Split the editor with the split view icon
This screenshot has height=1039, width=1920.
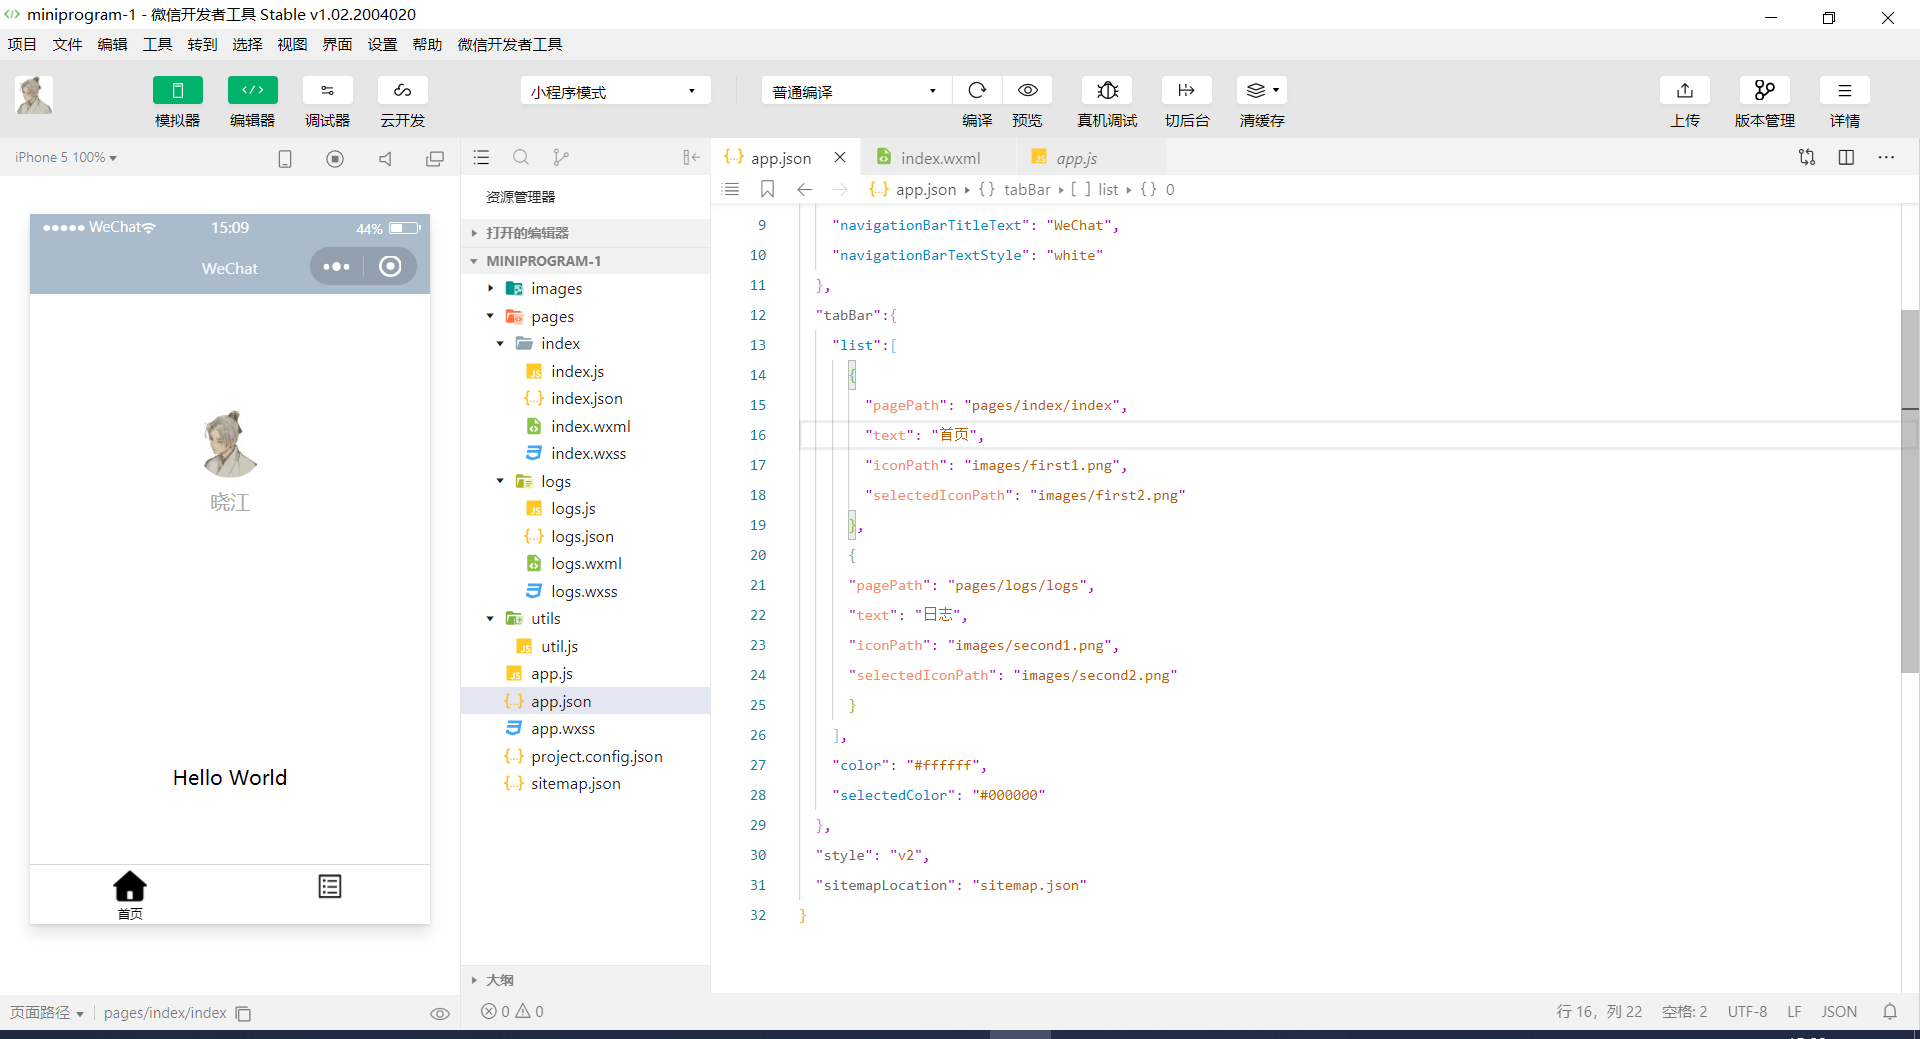coord(1846,158)
